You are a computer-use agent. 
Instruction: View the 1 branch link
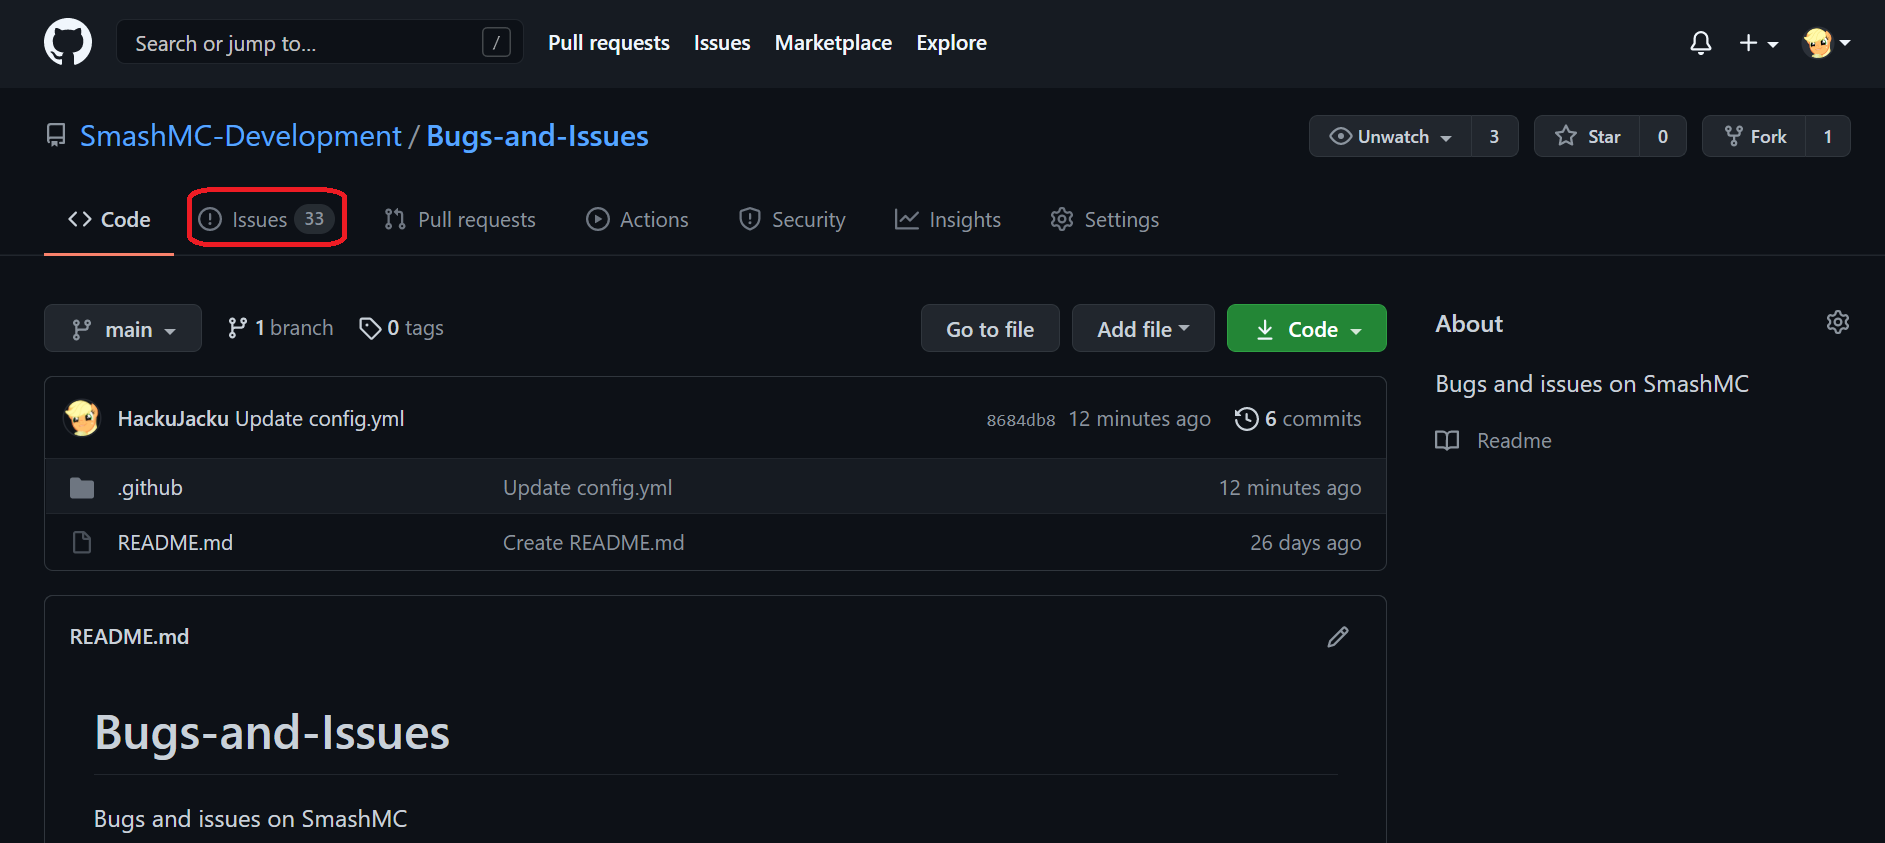click(x=280, y=328)
